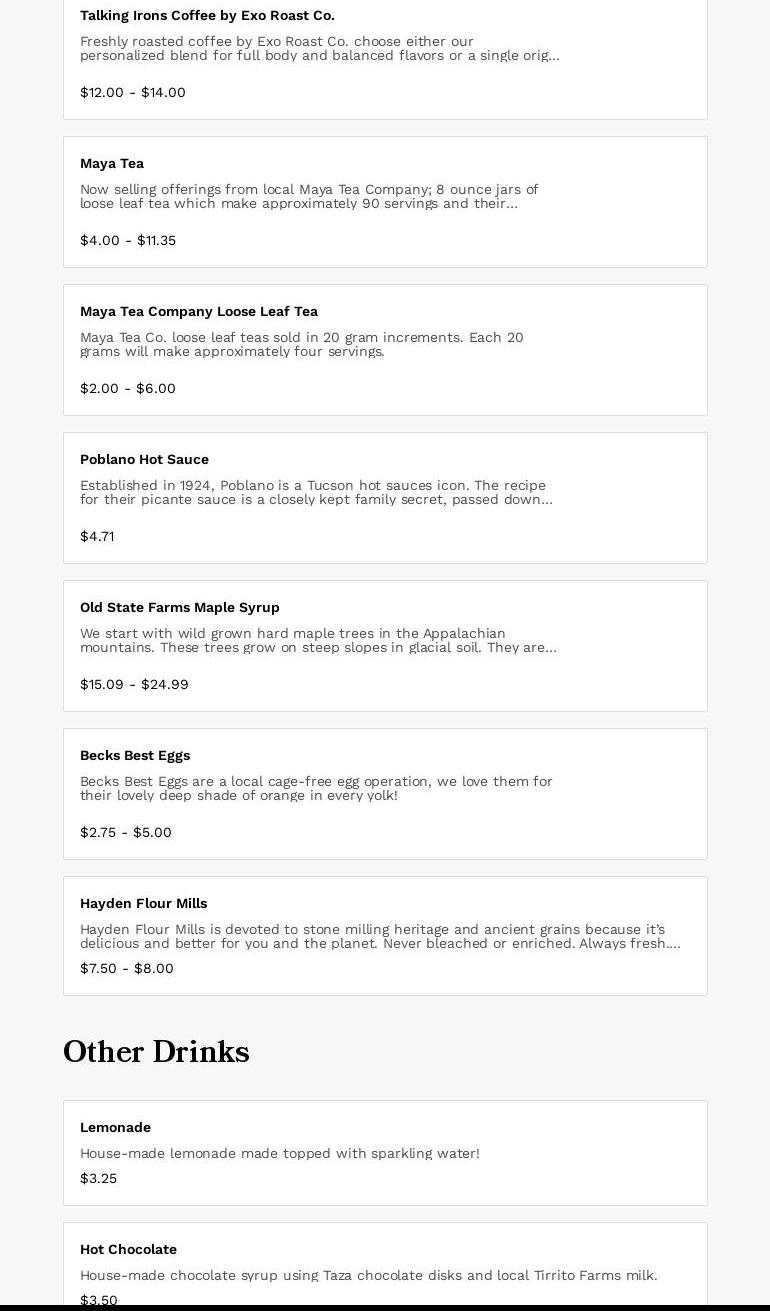Image resolution: width=770 pixels, height=1311 pixels.
Task: Click the $15.09 - $24.99 price range
Action: [x=134, y=685]
